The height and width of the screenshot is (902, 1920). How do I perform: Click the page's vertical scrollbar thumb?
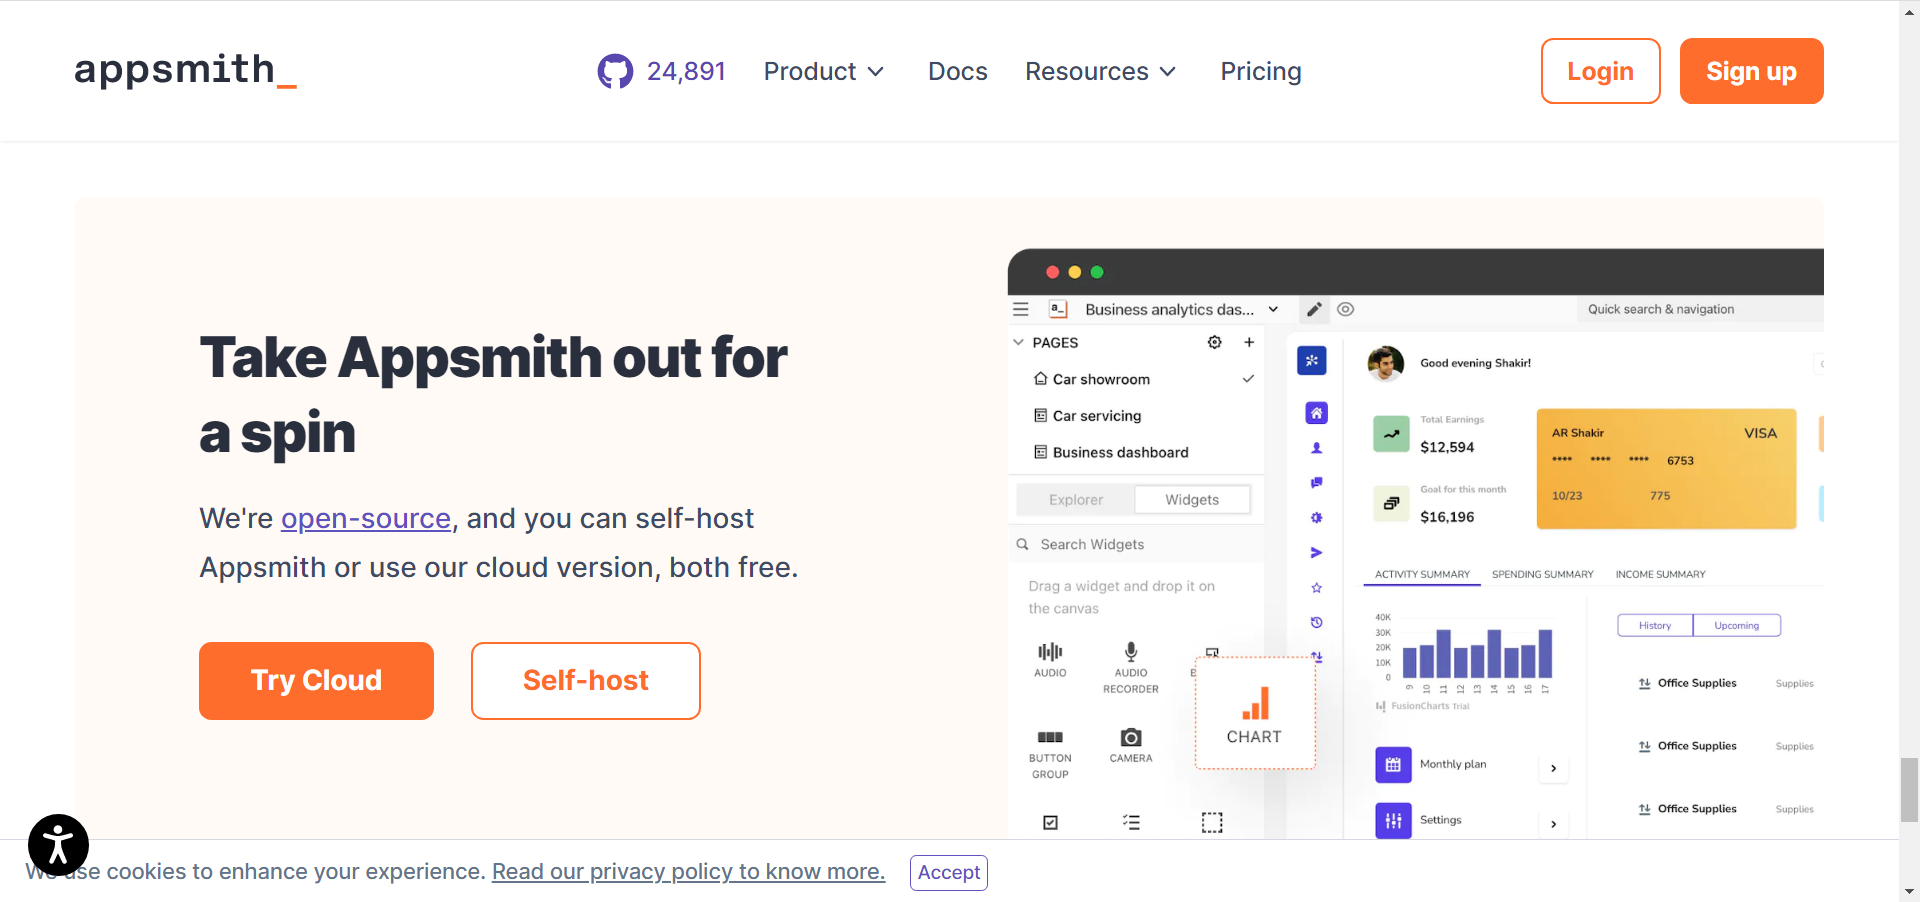[x=1909, y=789]
